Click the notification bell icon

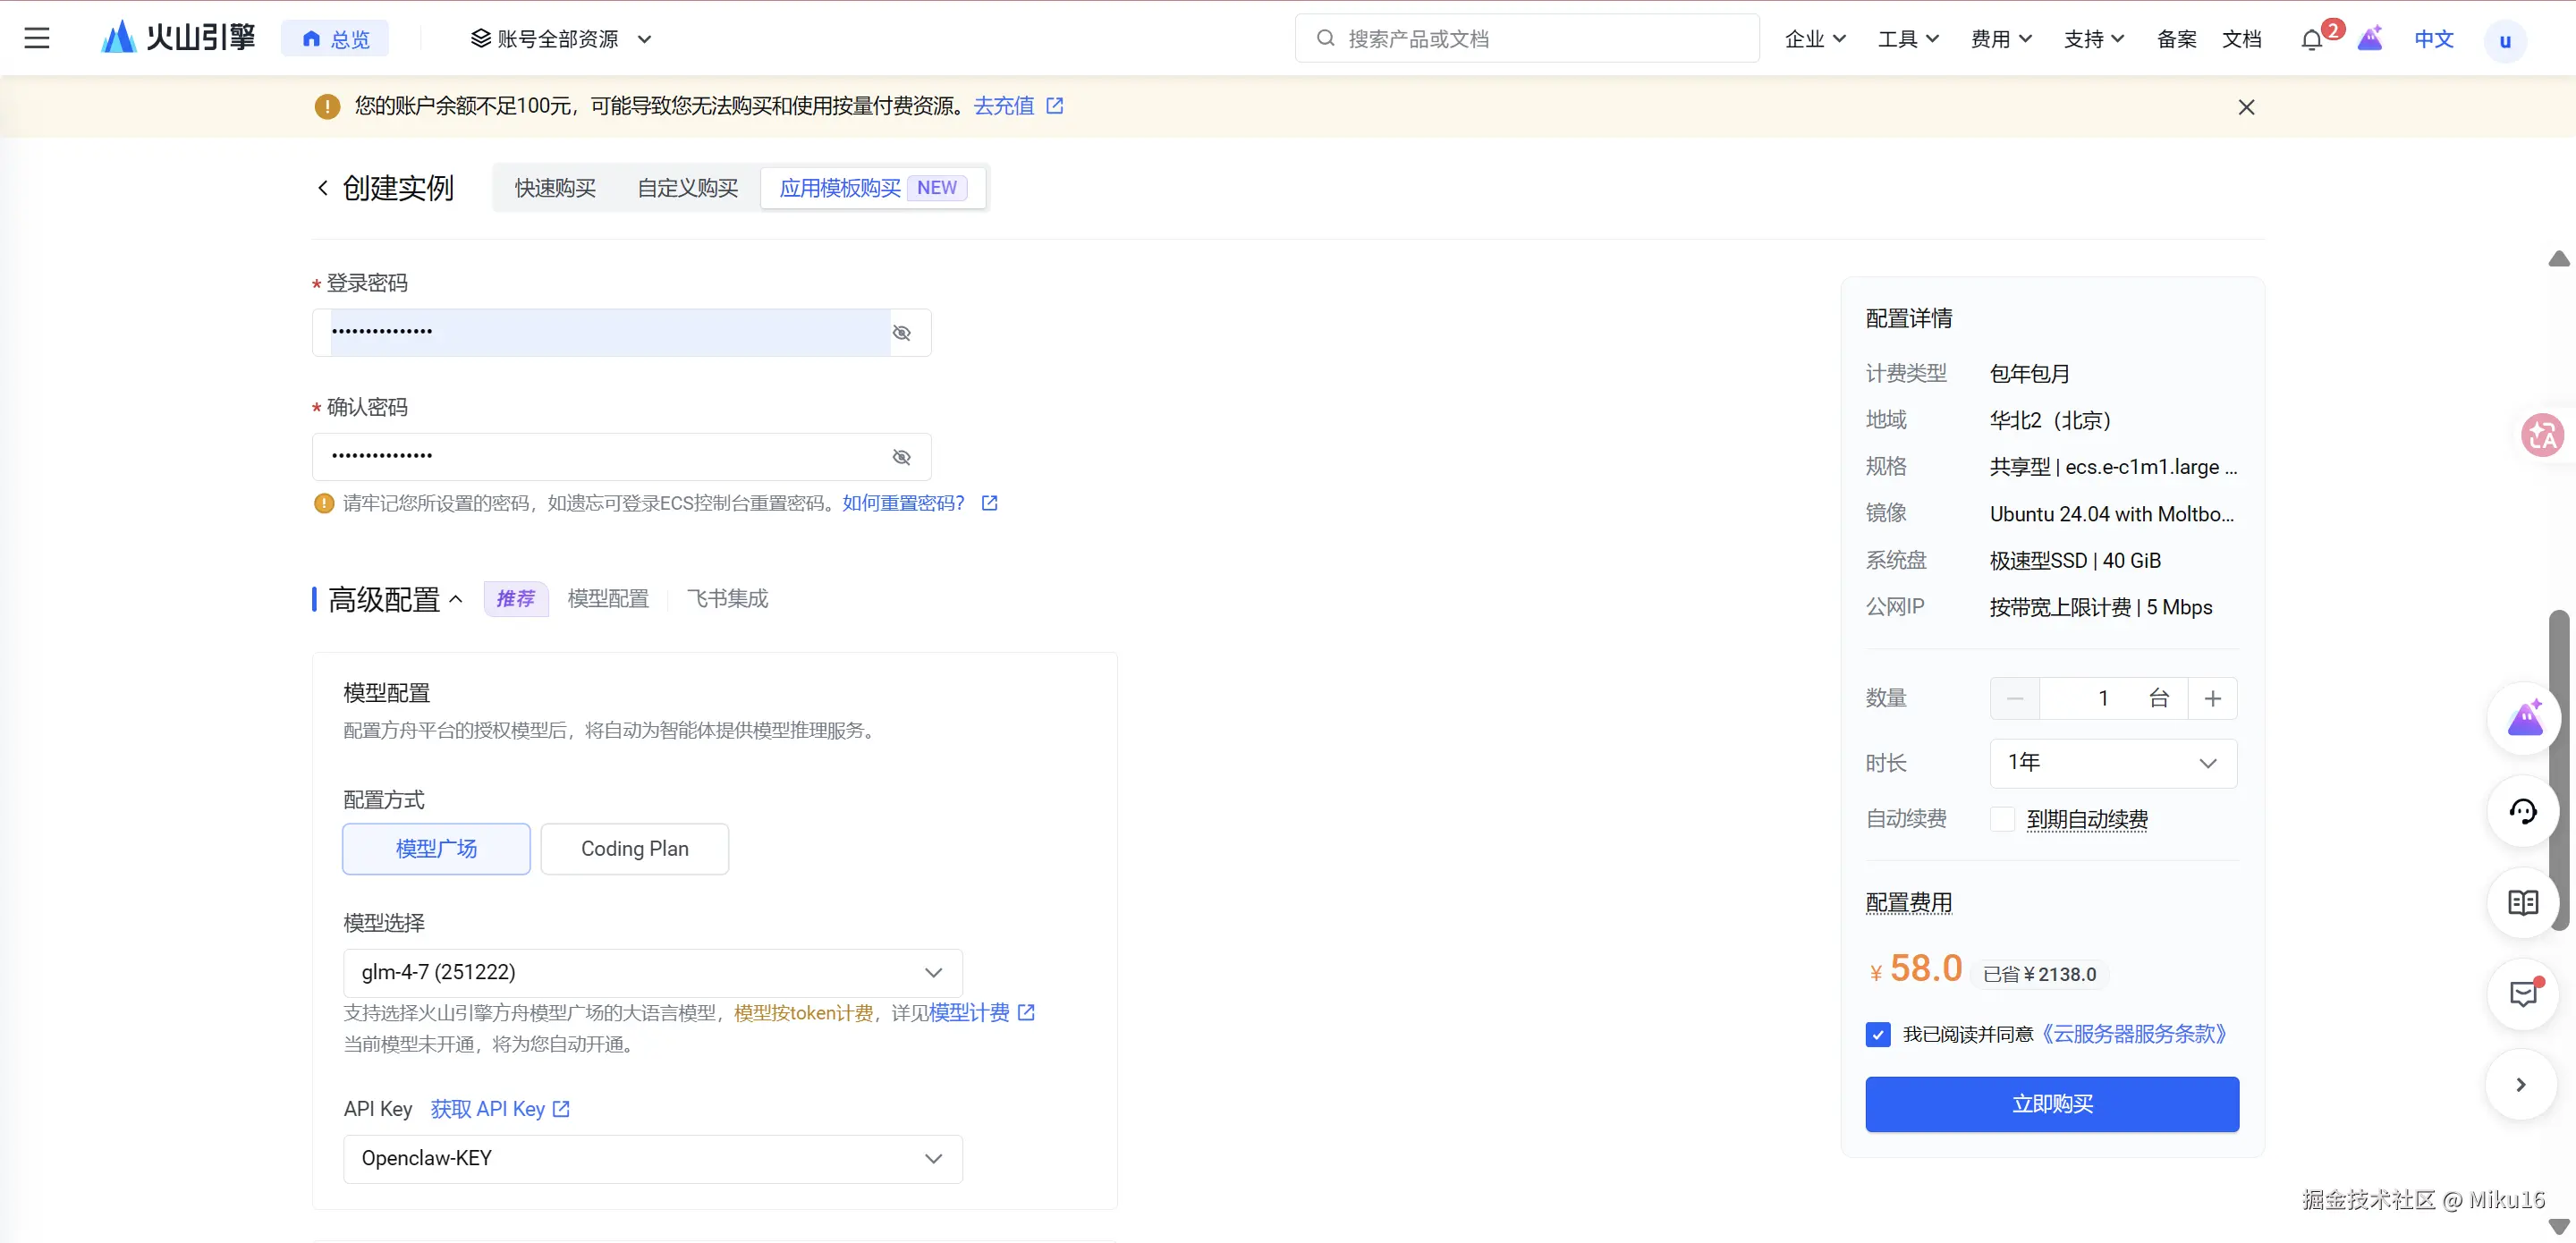2311,40
